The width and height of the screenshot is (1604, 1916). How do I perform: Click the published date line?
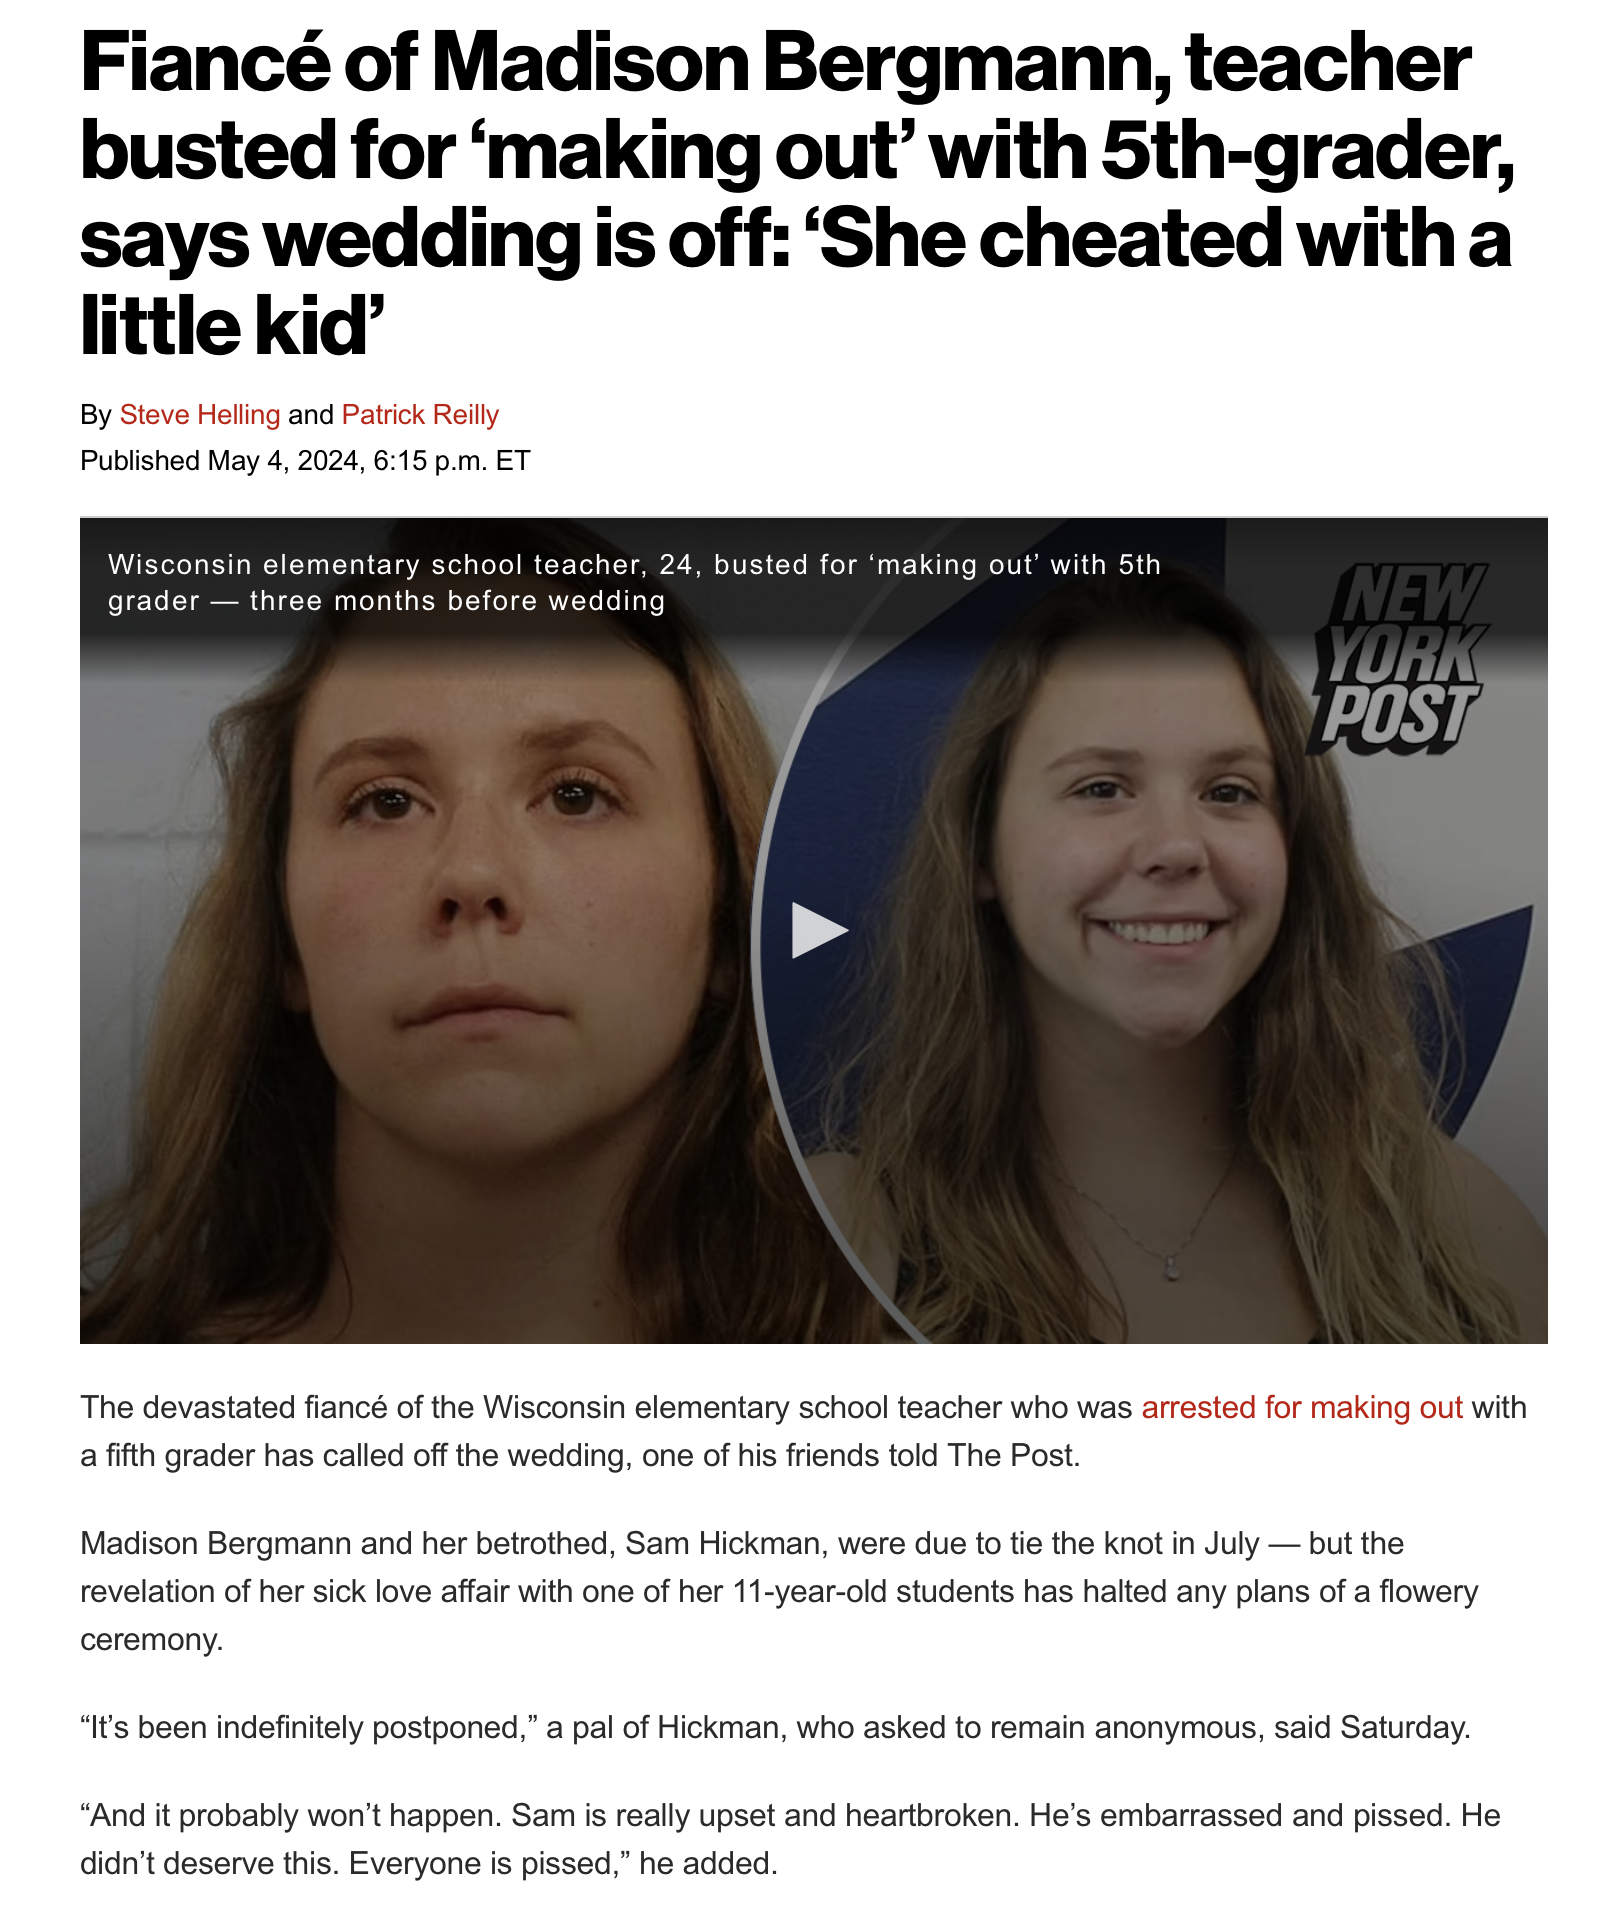[x=305, y=461]
